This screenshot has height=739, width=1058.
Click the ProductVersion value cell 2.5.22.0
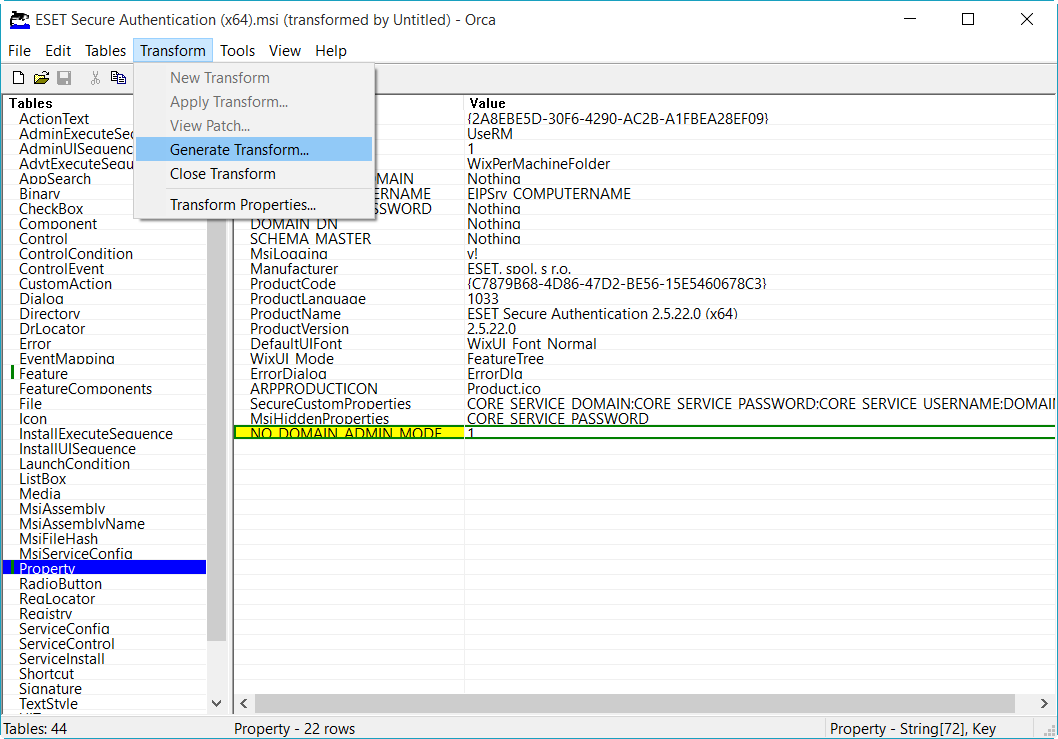(x=491, y=329)
